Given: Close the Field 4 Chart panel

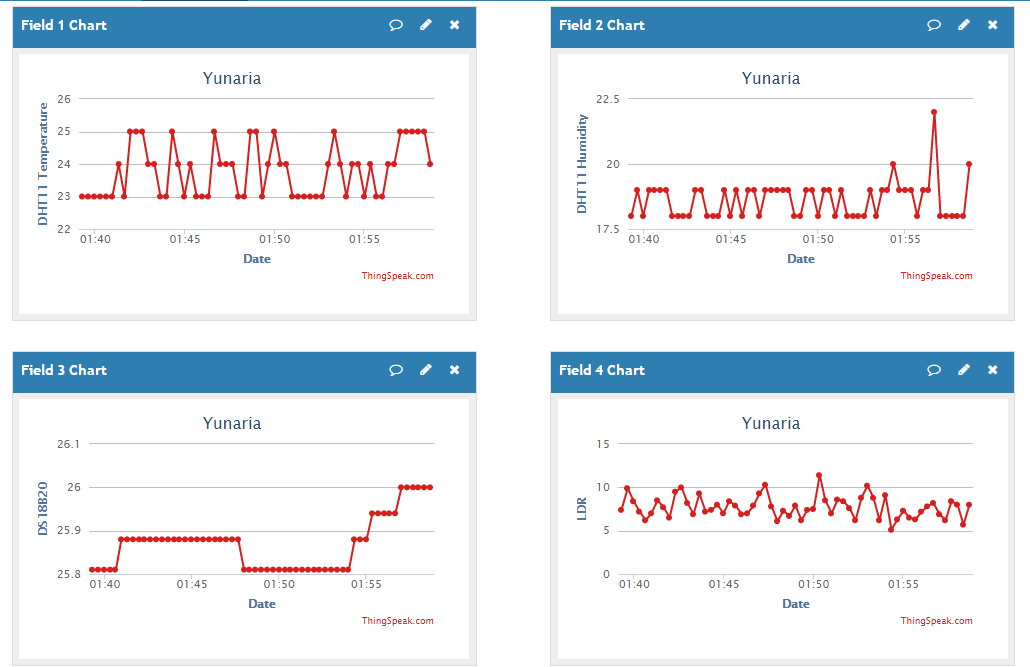Looking at the screenshot, I should click(x=993, y=370).
